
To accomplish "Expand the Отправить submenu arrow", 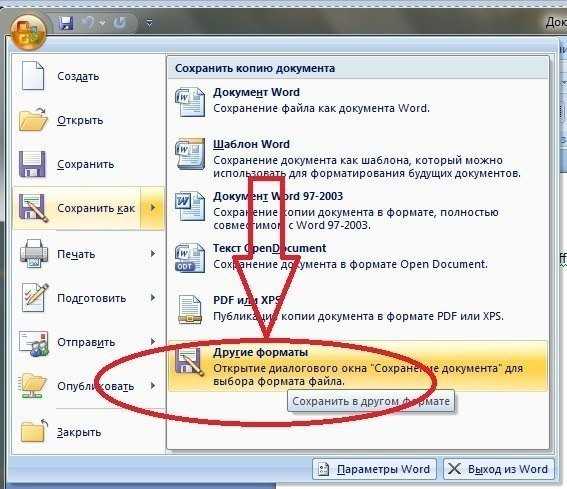I will [153, 341].
